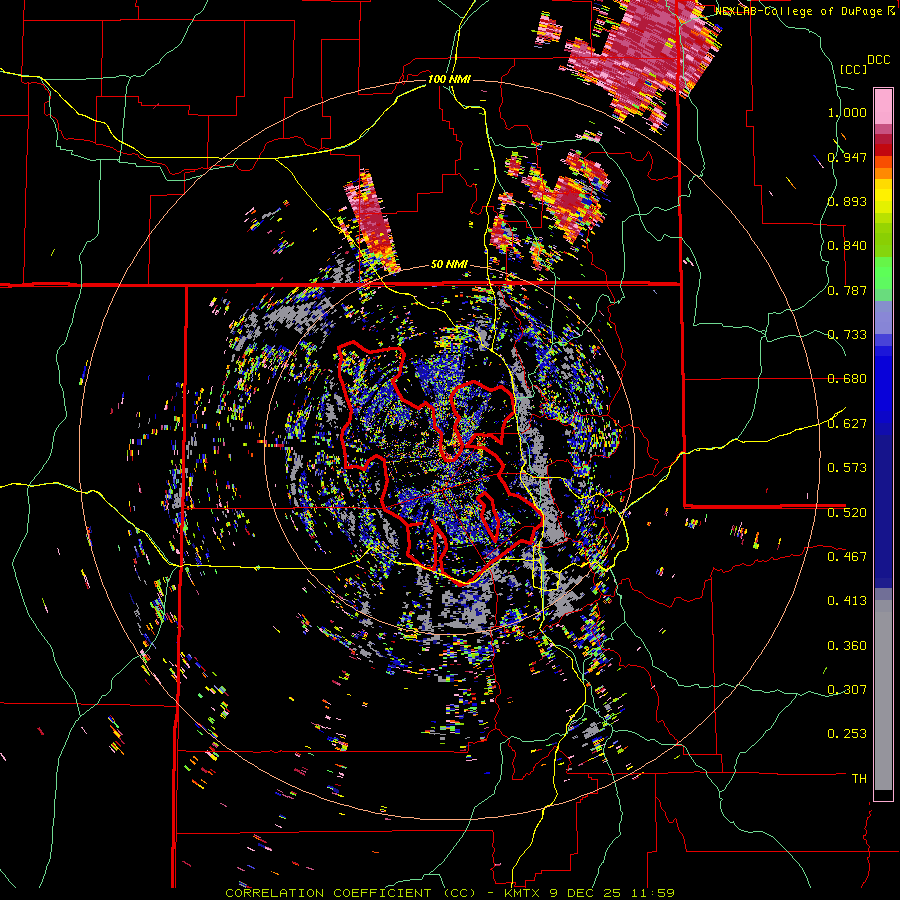
Task: Click the 0.947 color scale value
Action: pos(847,157)
